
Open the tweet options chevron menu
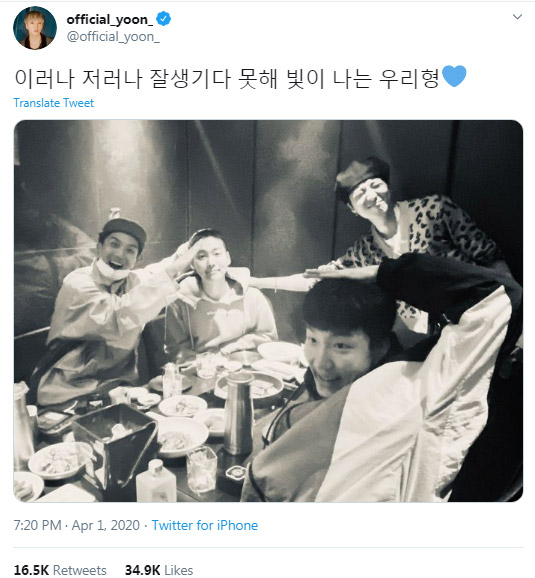click(x=517, y=17)
